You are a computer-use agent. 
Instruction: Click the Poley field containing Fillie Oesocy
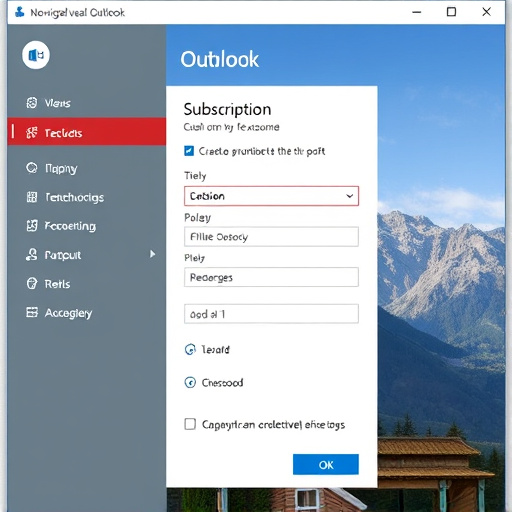[271, 237]
